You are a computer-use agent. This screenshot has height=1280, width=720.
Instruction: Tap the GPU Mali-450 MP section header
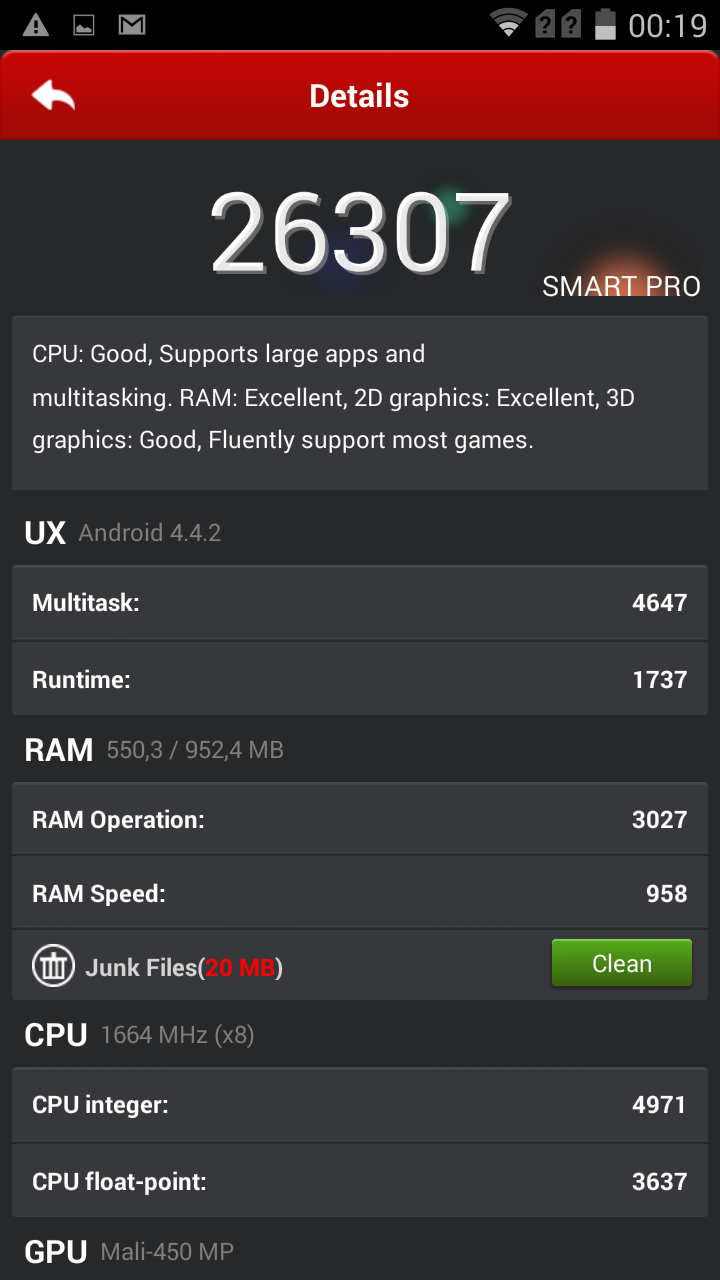click(x=129, y=1251)
